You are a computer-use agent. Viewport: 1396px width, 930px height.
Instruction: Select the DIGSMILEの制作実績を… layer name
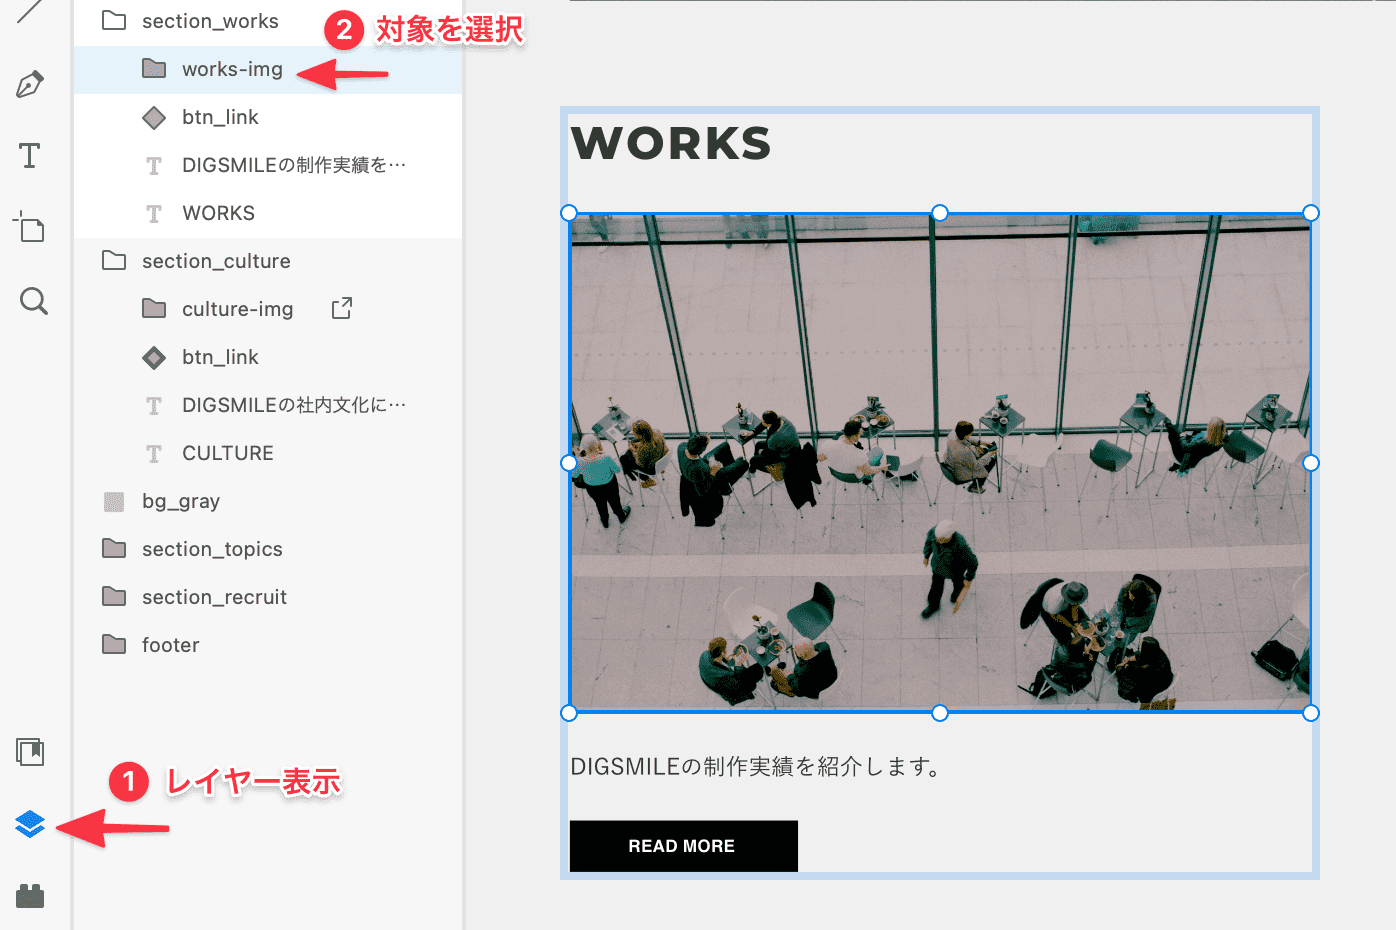coord(294,165)
